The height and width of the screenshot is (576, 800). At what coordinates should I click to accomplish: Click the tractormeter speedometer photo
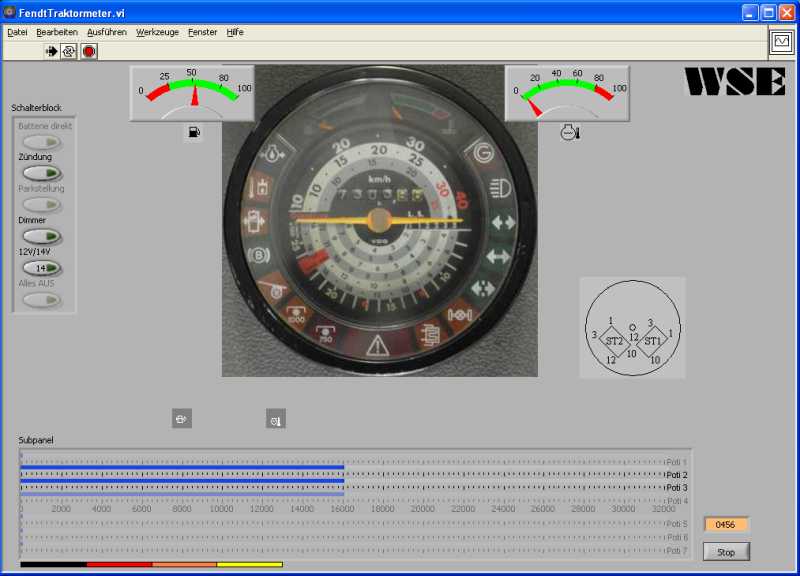pyautogui.click(x=380, y=220)
